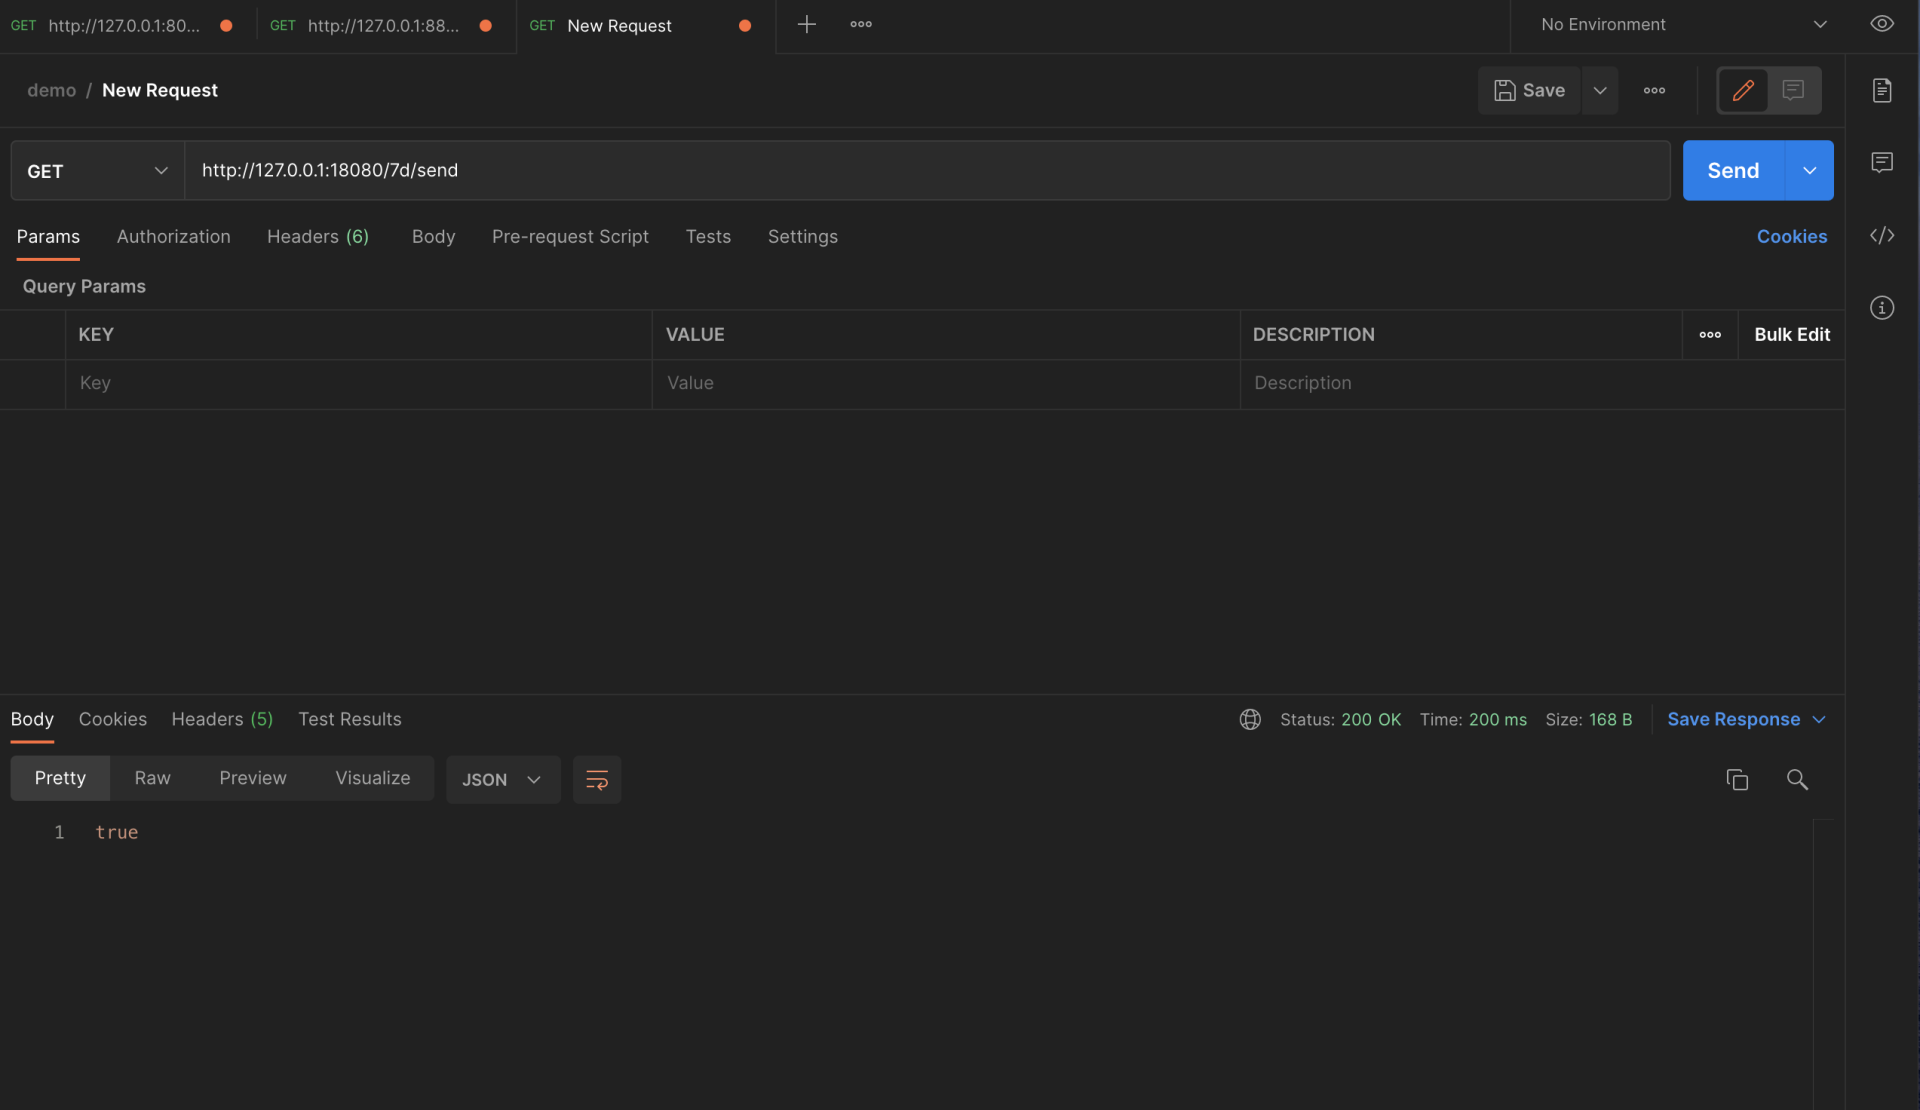This screenshot has width=1920, height=1110.
Task: Switch to the Authorization tab
Action: coord(173,237)
